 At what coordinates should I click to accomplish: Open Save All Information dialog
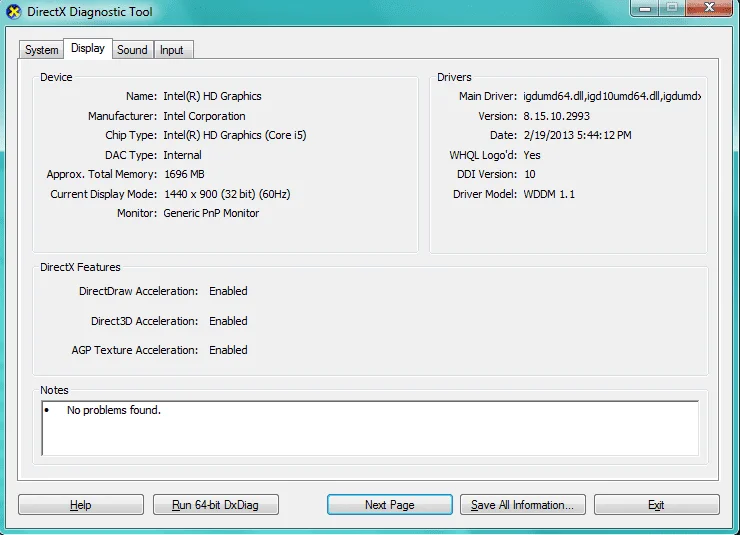pos(523,505)
